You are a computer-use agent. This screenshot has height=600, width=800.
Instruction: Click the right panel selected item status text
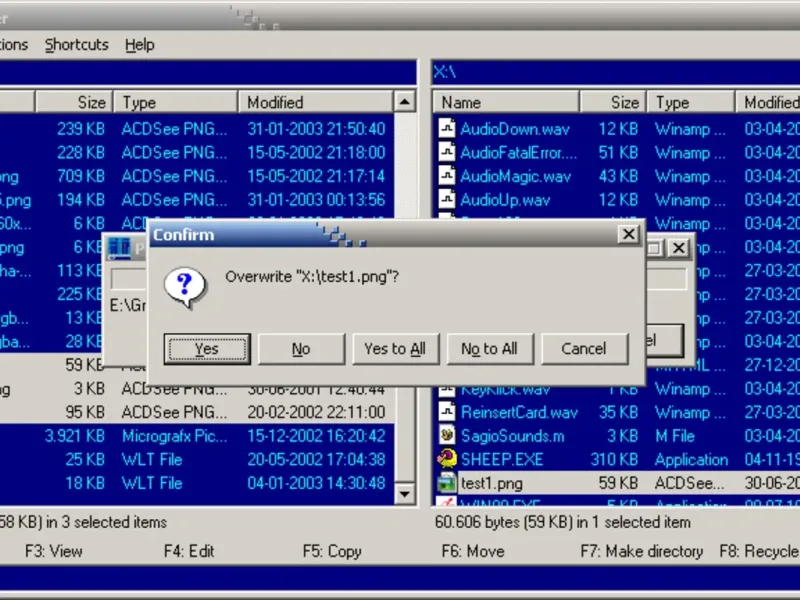563,522
